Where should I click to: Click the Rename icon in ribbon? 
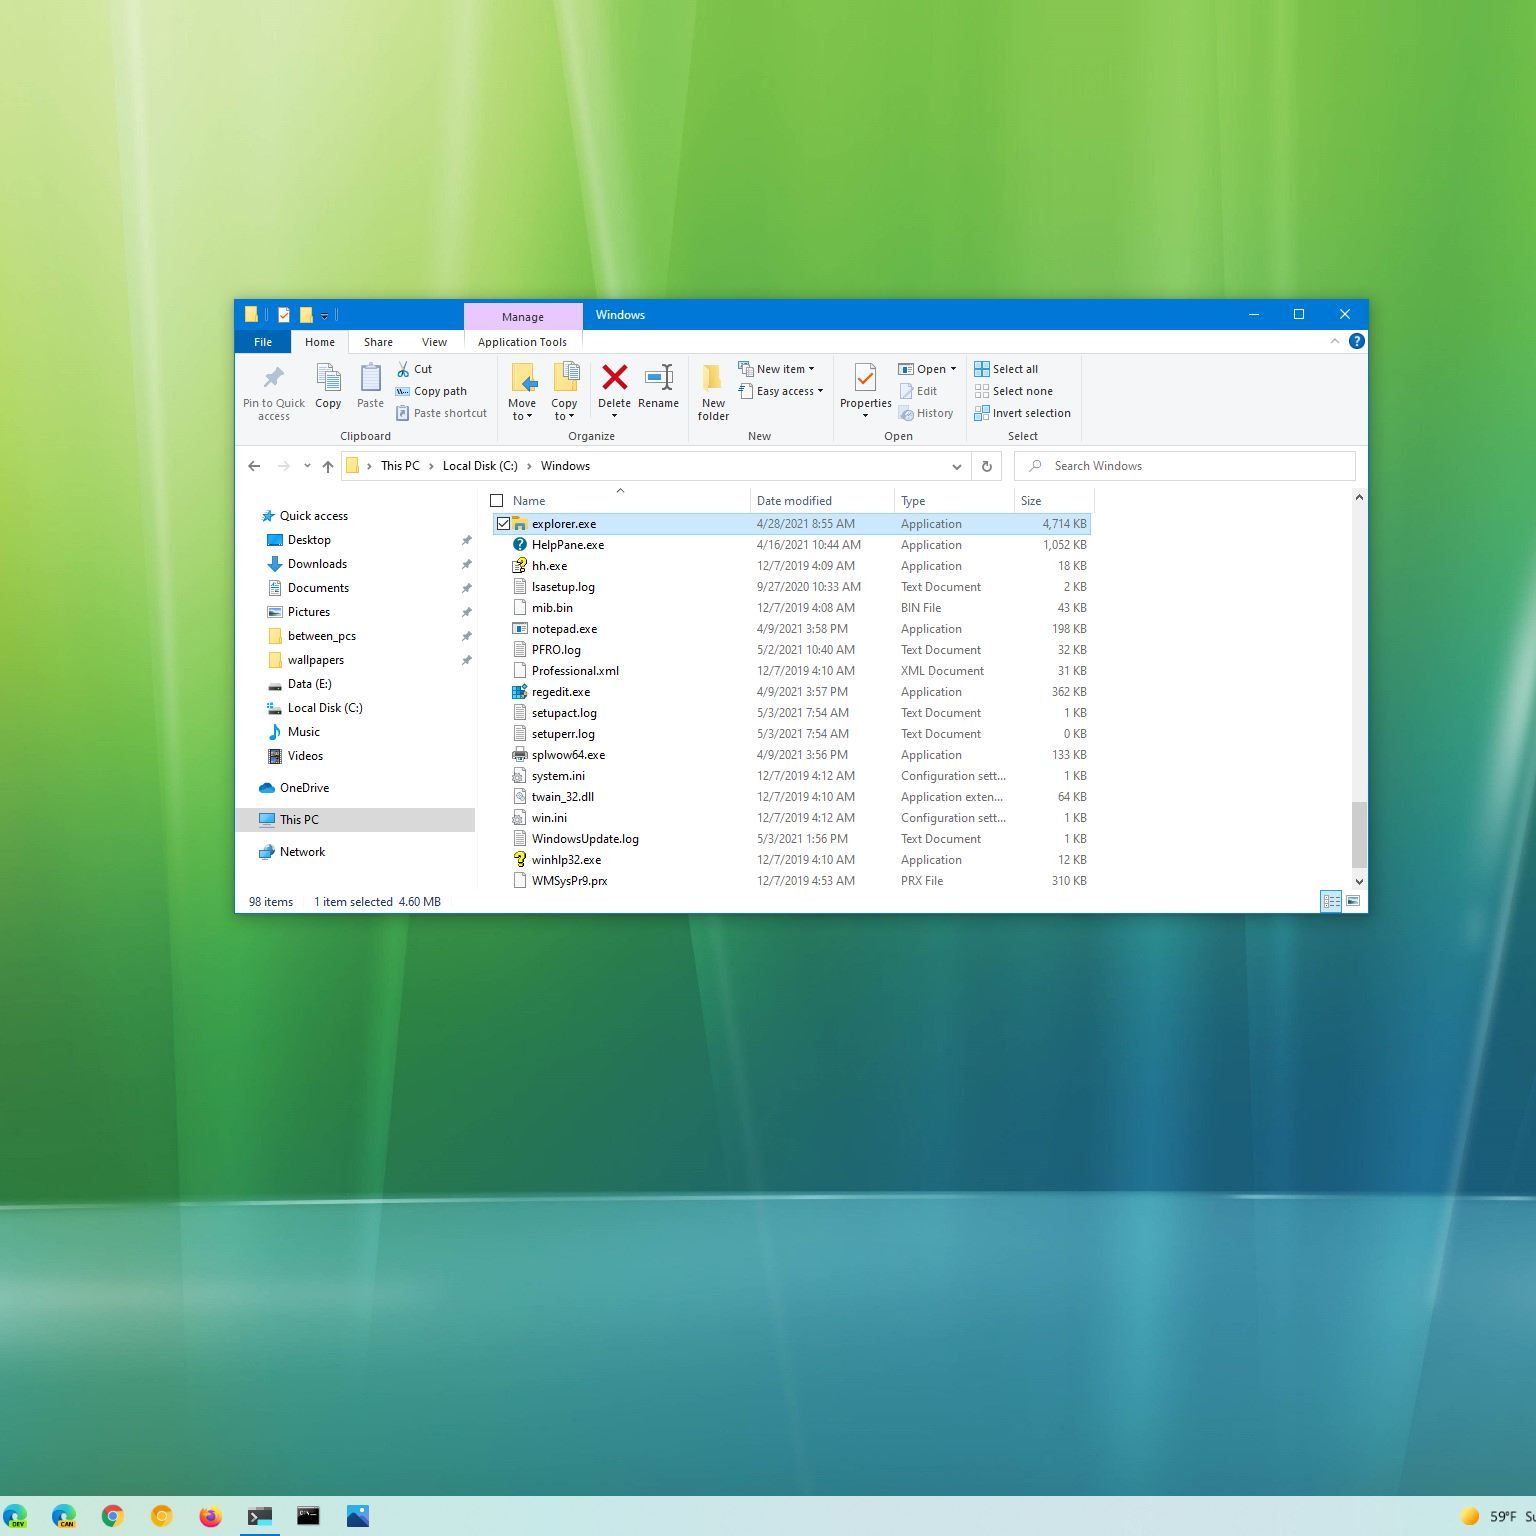[x=658, y=378]
